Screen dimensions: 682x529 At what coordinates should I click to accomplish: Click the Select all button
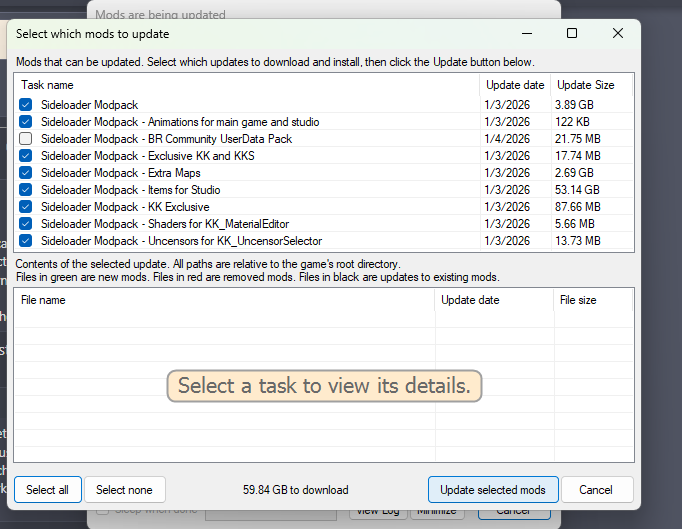coord(48,490)
